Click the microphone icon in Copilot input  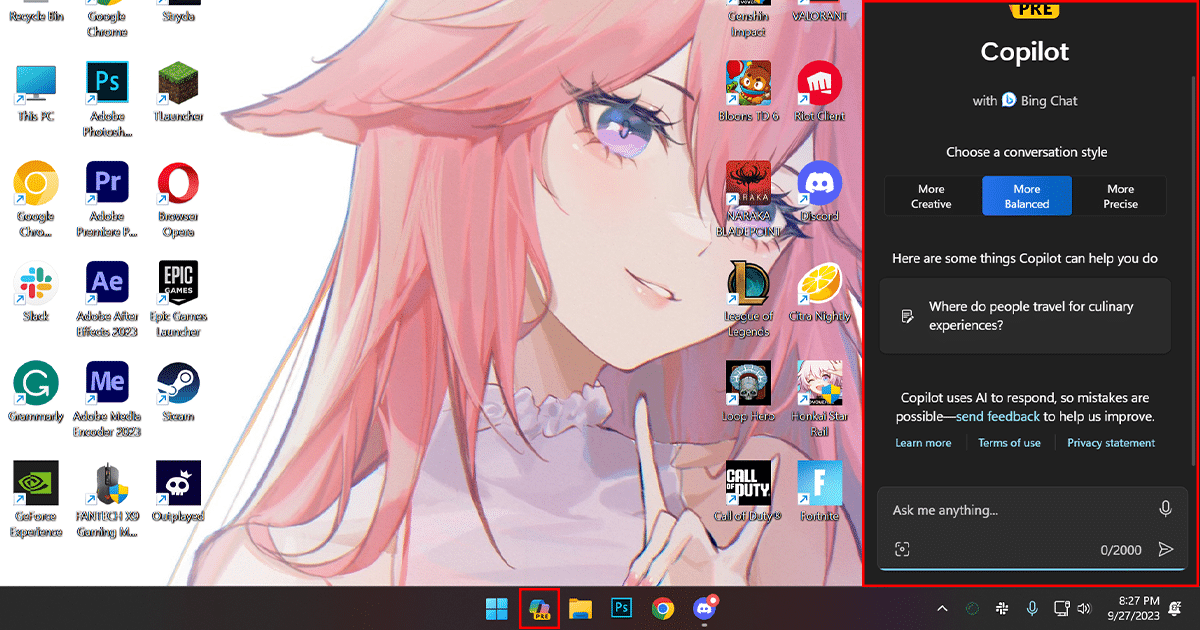point(1165,509)
